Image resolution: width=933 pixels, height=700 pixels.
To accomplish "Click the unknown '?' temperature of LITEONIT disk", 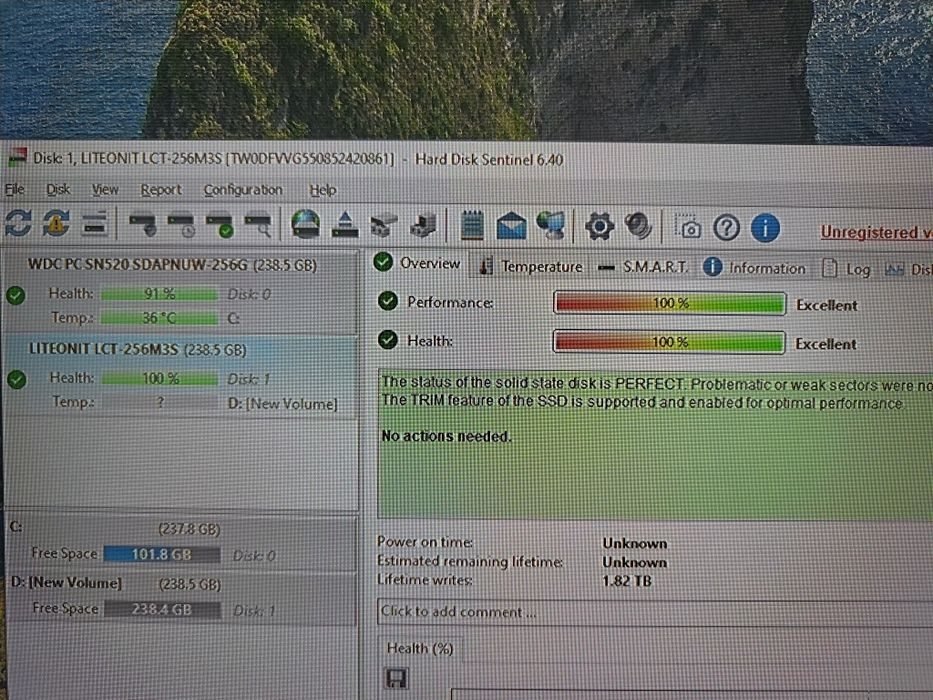I will click(x=161, y=402).
